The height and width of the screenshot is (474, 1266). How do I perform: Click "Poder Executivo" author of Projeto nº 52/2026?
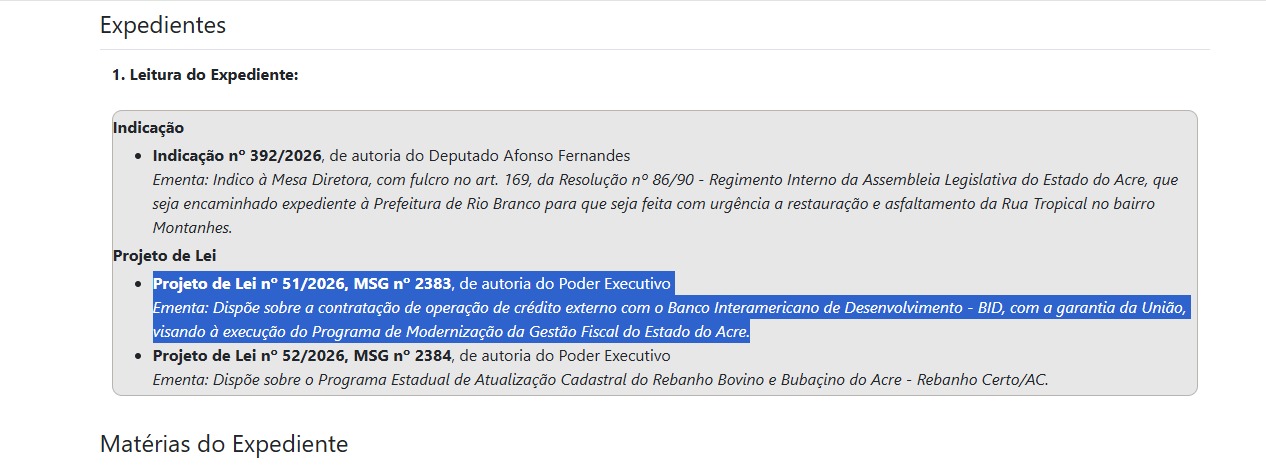pyautogui.click(x=614, y=356)
